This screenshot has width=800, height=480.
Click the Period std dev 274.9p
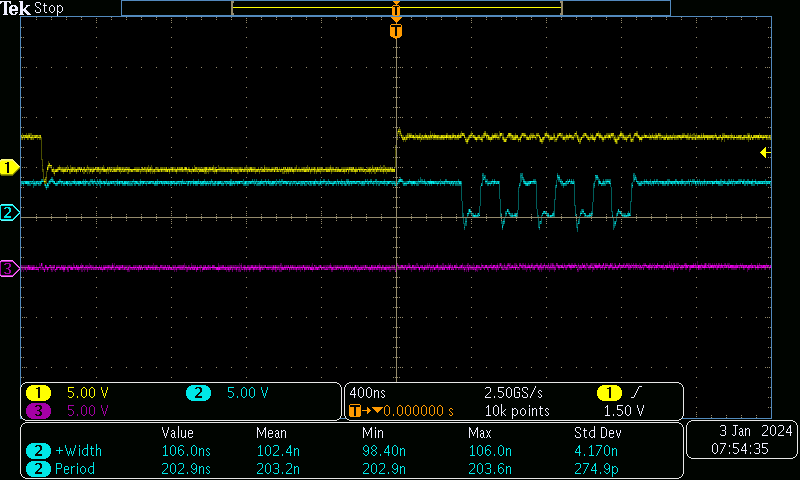click(596, 468)
